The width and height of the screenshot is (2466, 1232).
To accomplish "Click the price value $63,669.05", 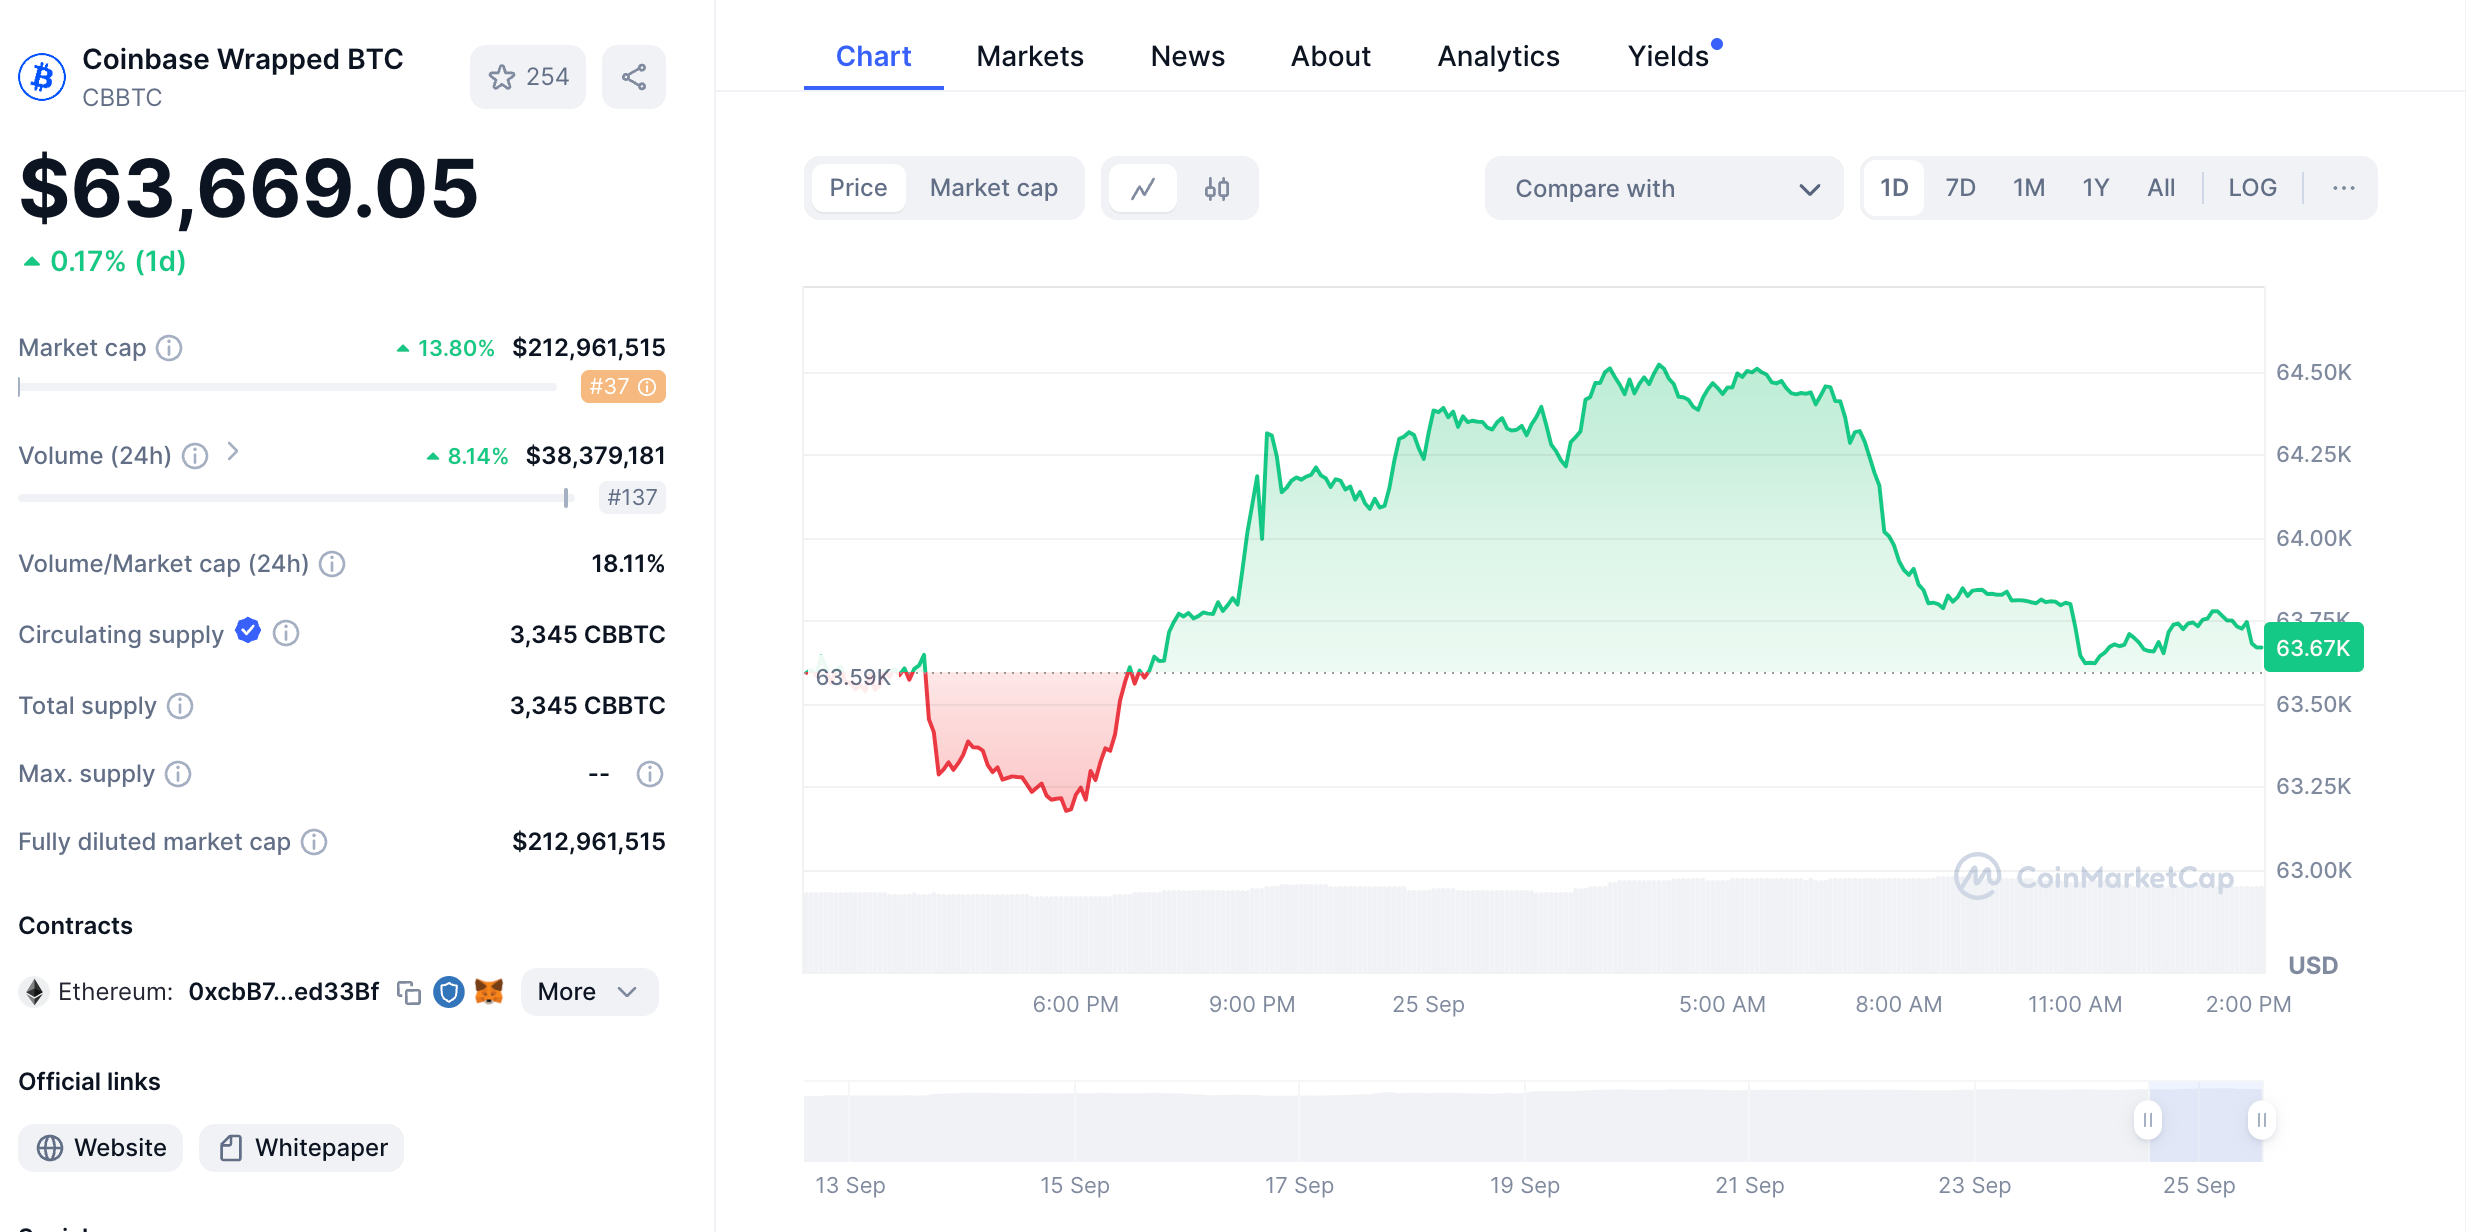I will pos(249,188).
